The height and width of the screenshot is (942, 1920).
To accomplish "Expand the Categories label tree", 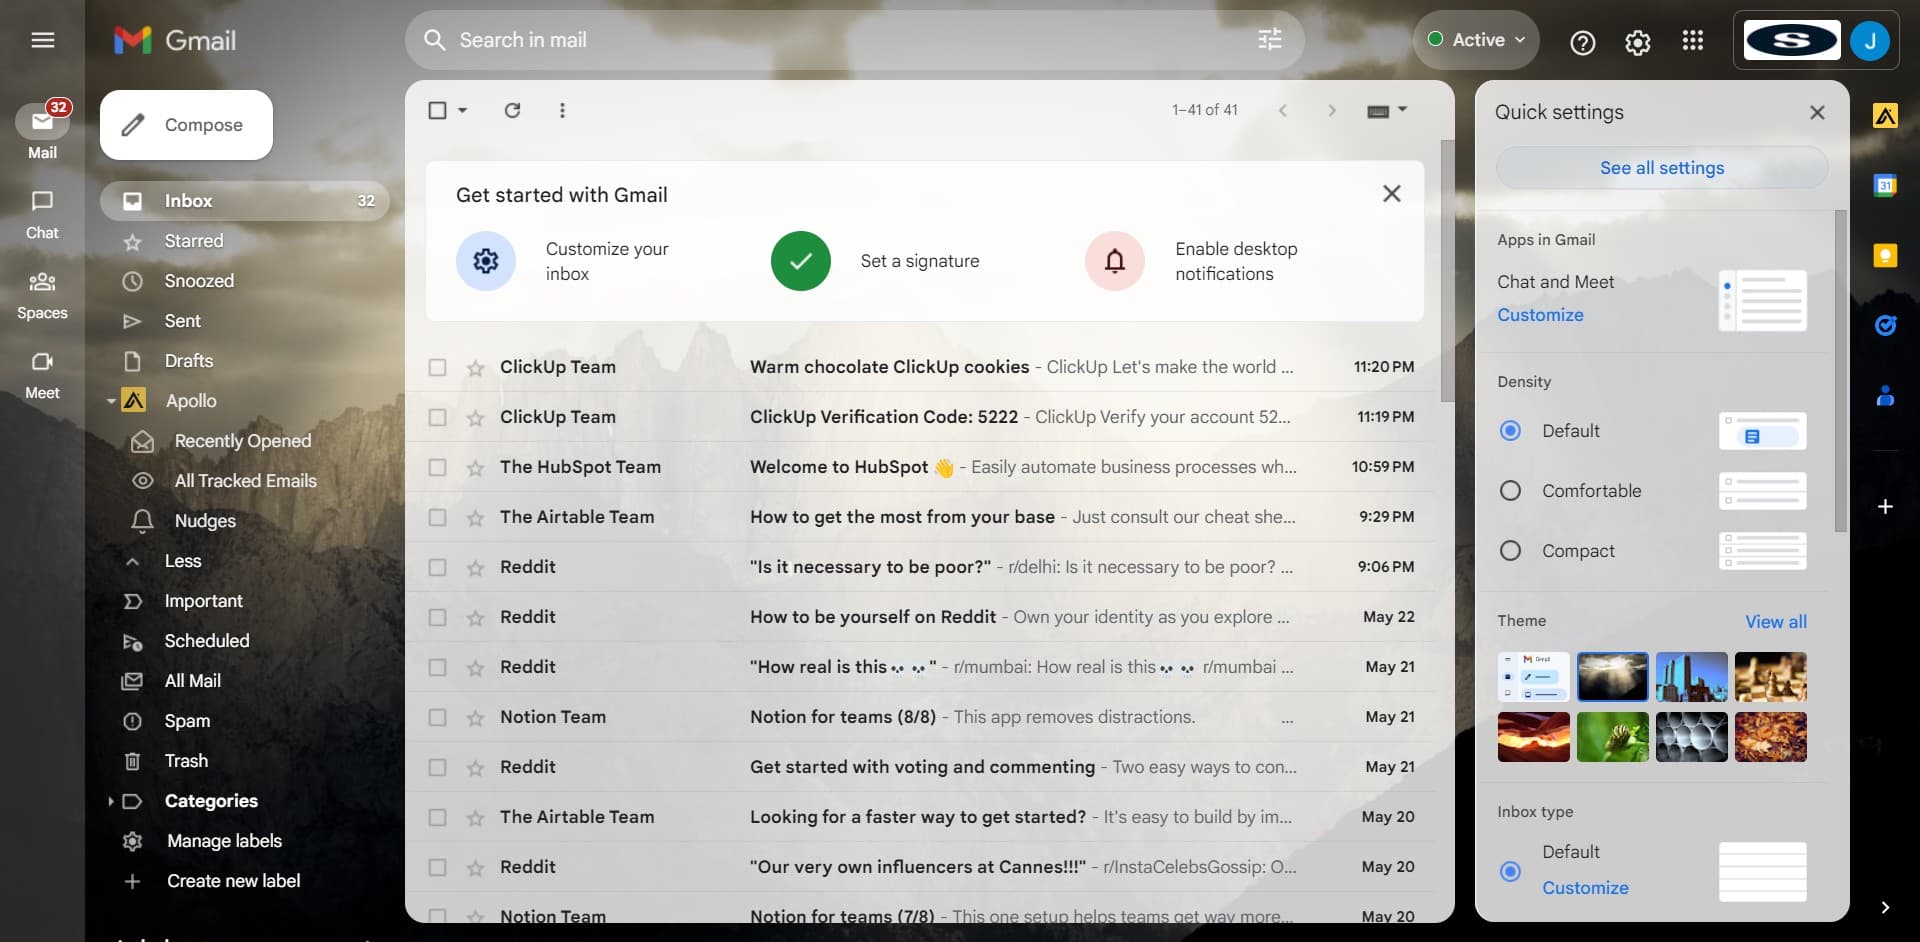I will coord(110,801).
